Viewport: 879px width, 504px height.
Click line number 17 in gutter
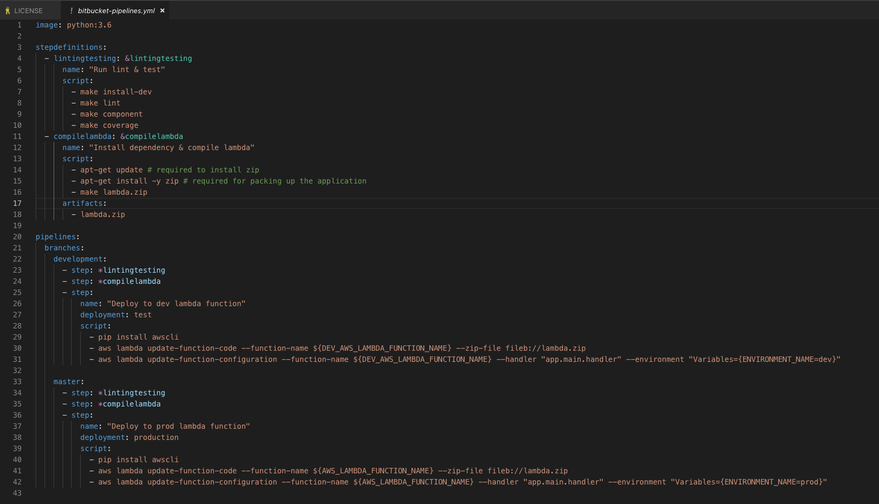point(17,204)
